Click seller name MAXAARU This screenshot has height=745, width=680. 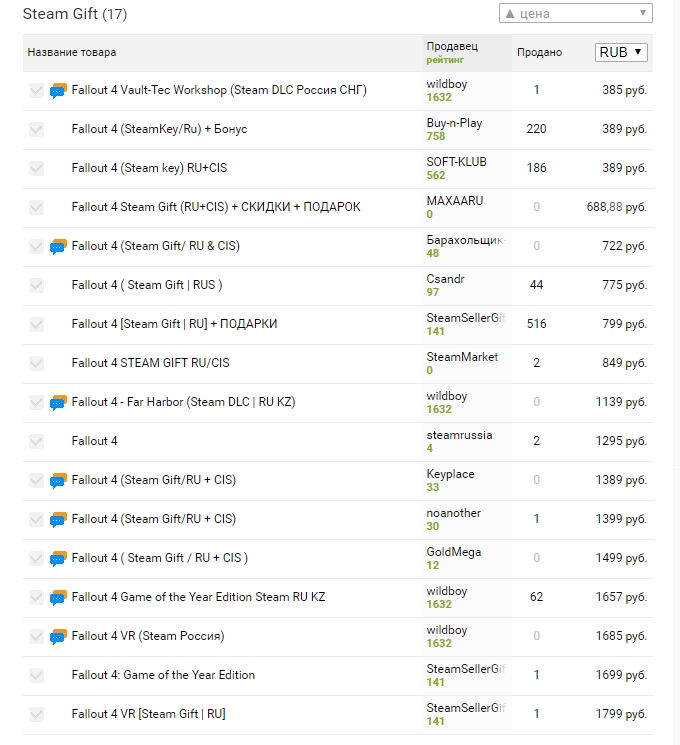455,201
